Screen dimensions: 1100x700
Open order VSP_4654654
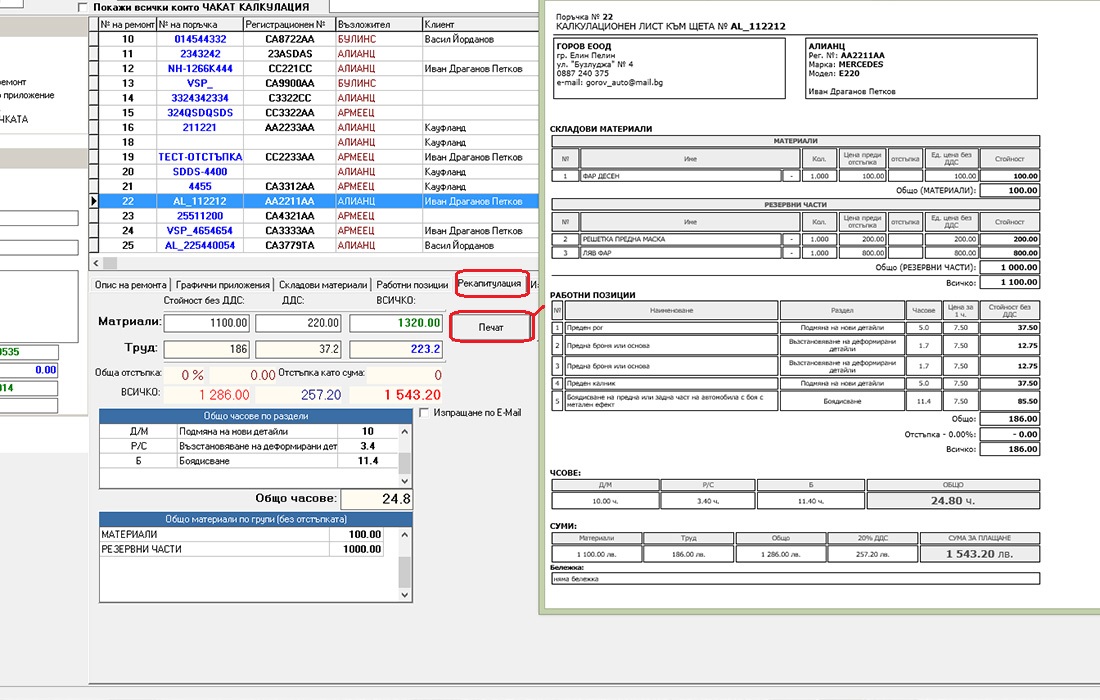201,231
